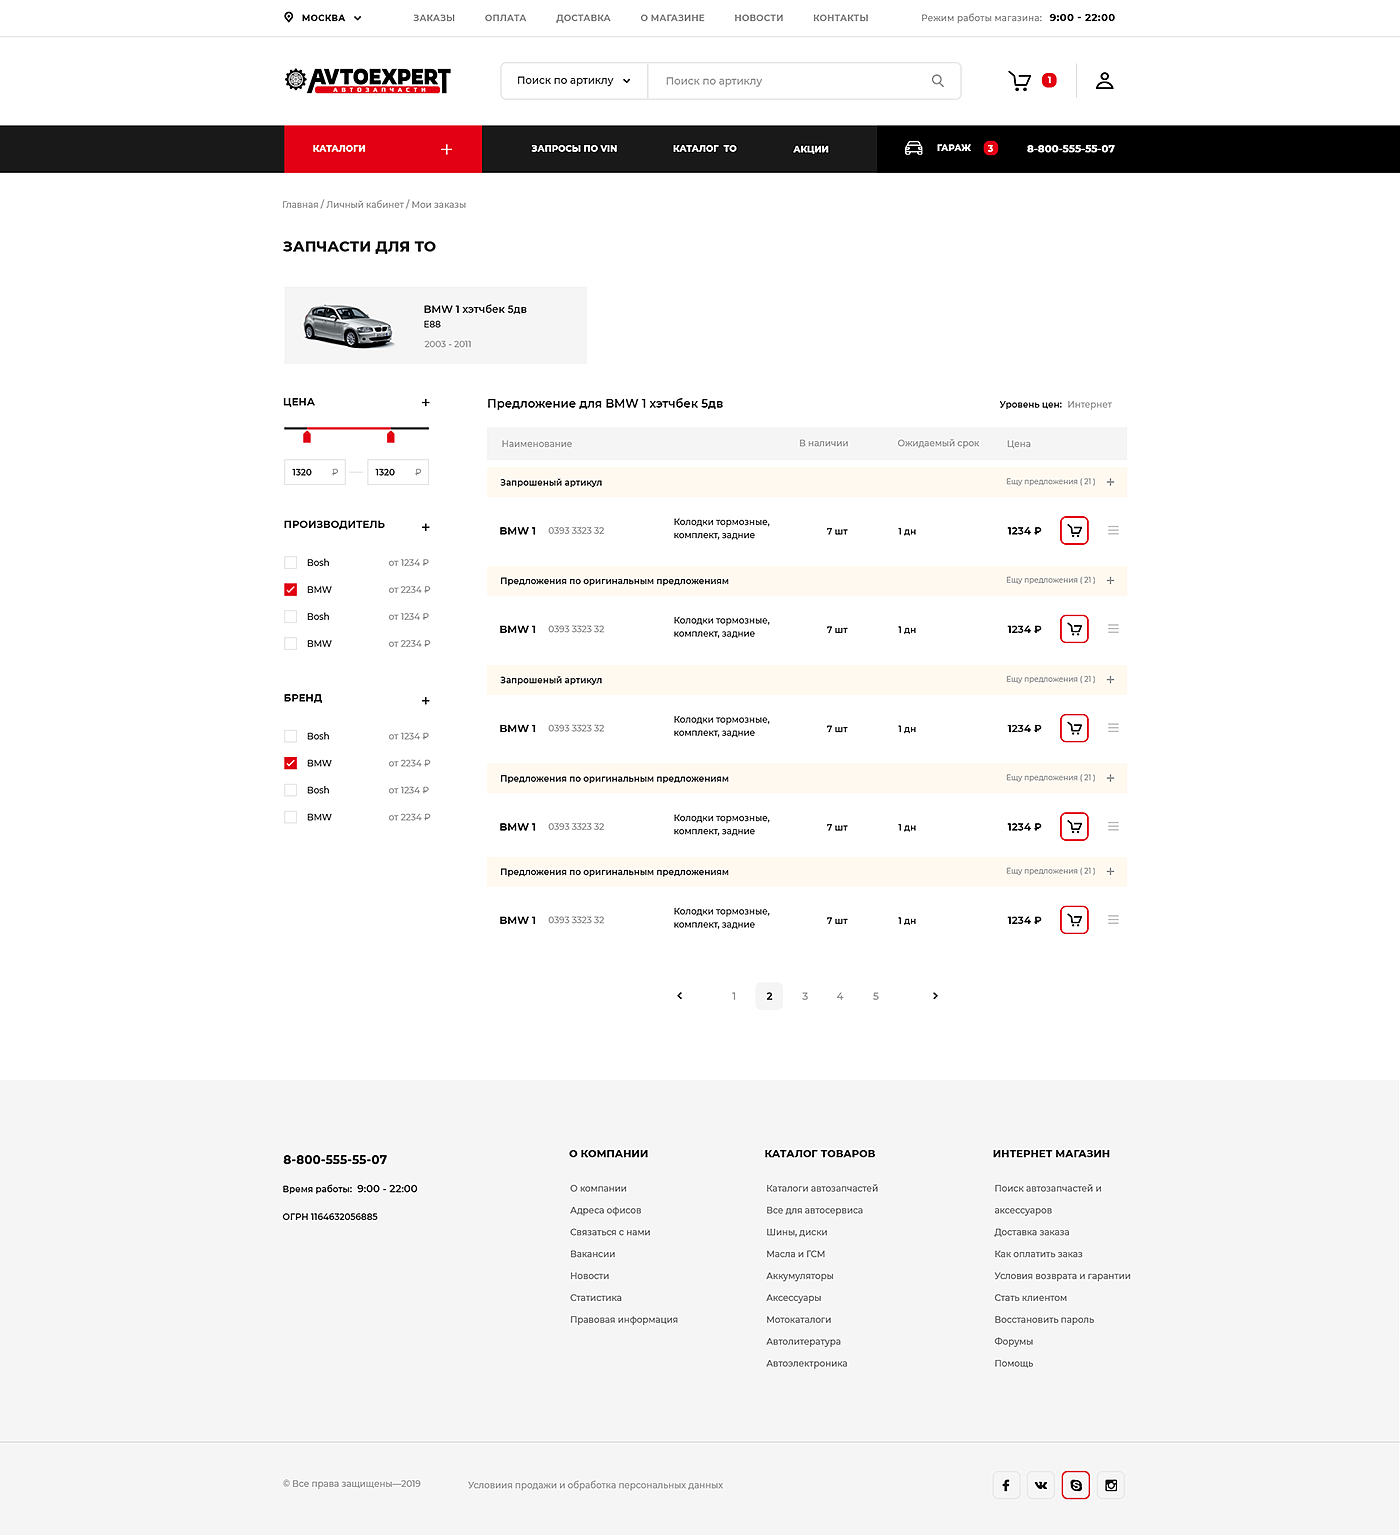The width and height of the screenshot is (1400, 1535).
Task: Uncheck the checked BMW box under Производитель
Action: 291,590
